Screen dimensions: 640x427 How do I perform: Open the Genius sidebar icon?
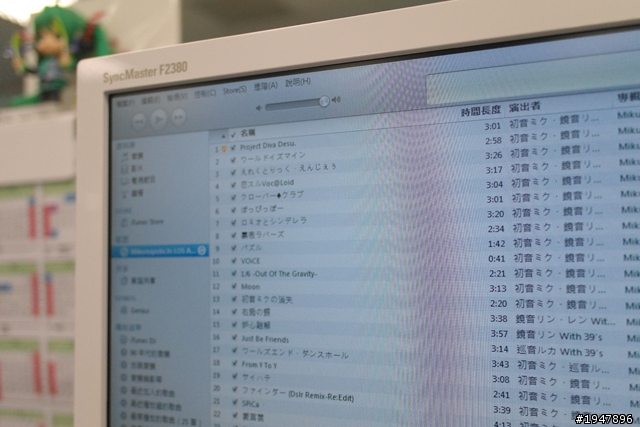124,311
